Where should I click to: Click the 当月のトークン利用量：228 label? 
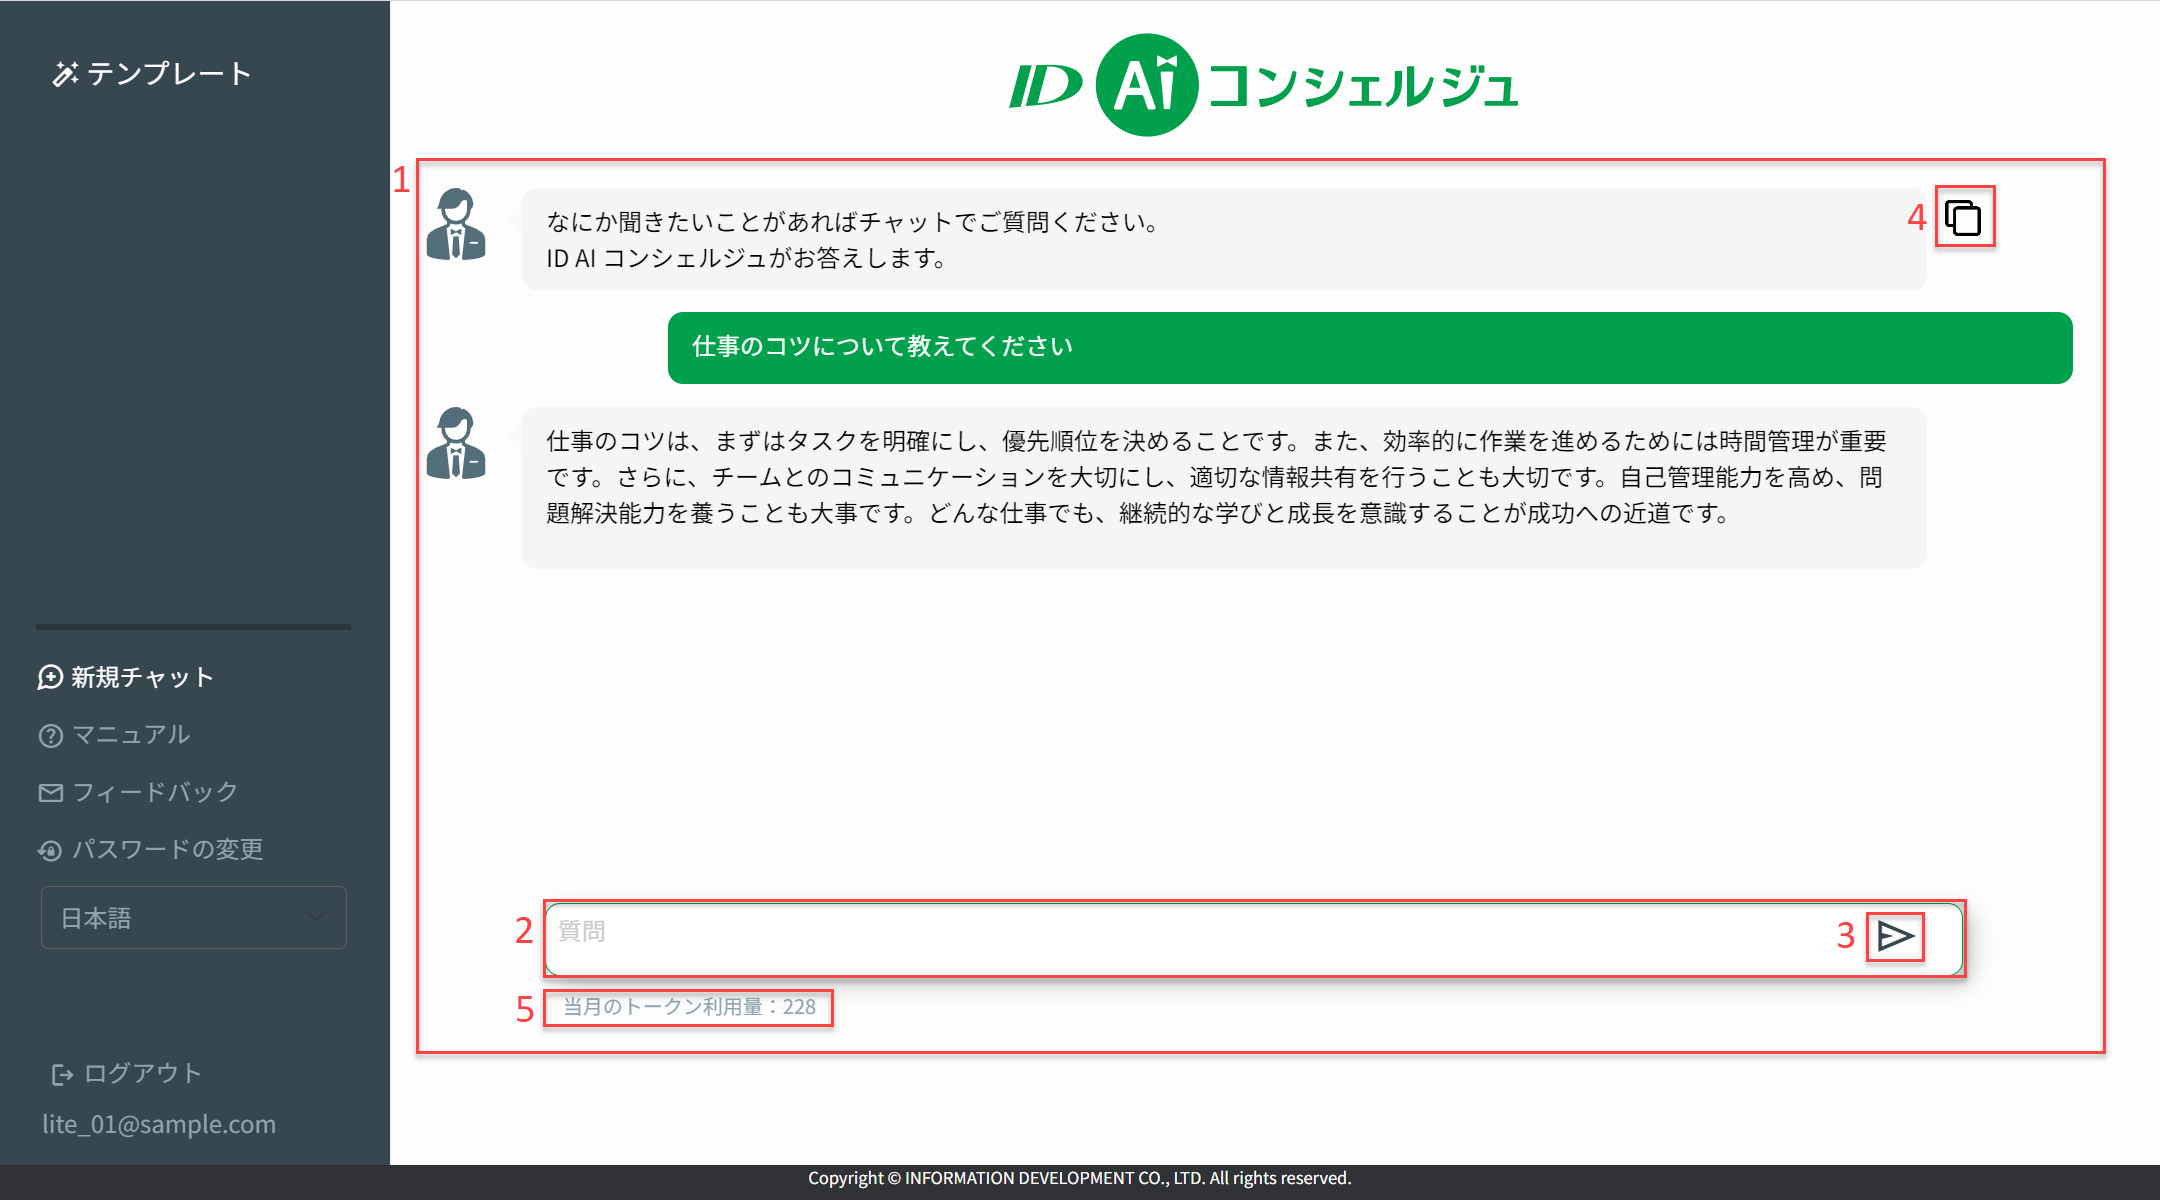click(x=689, y=1007)
